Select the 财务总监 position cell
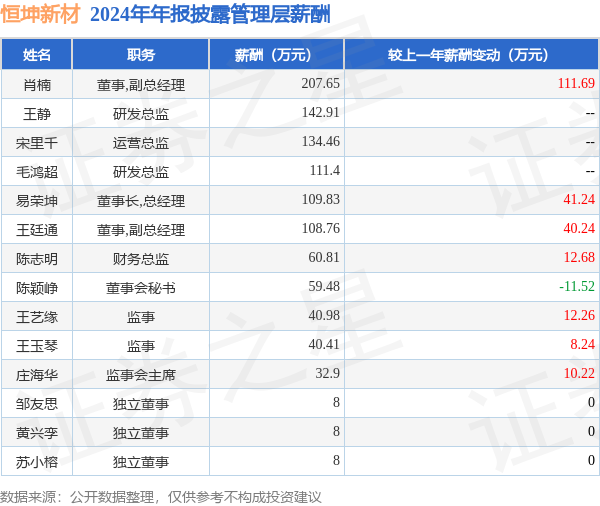Screen dimensions: 600x506 pyautogui.click(x=141, y=259)
